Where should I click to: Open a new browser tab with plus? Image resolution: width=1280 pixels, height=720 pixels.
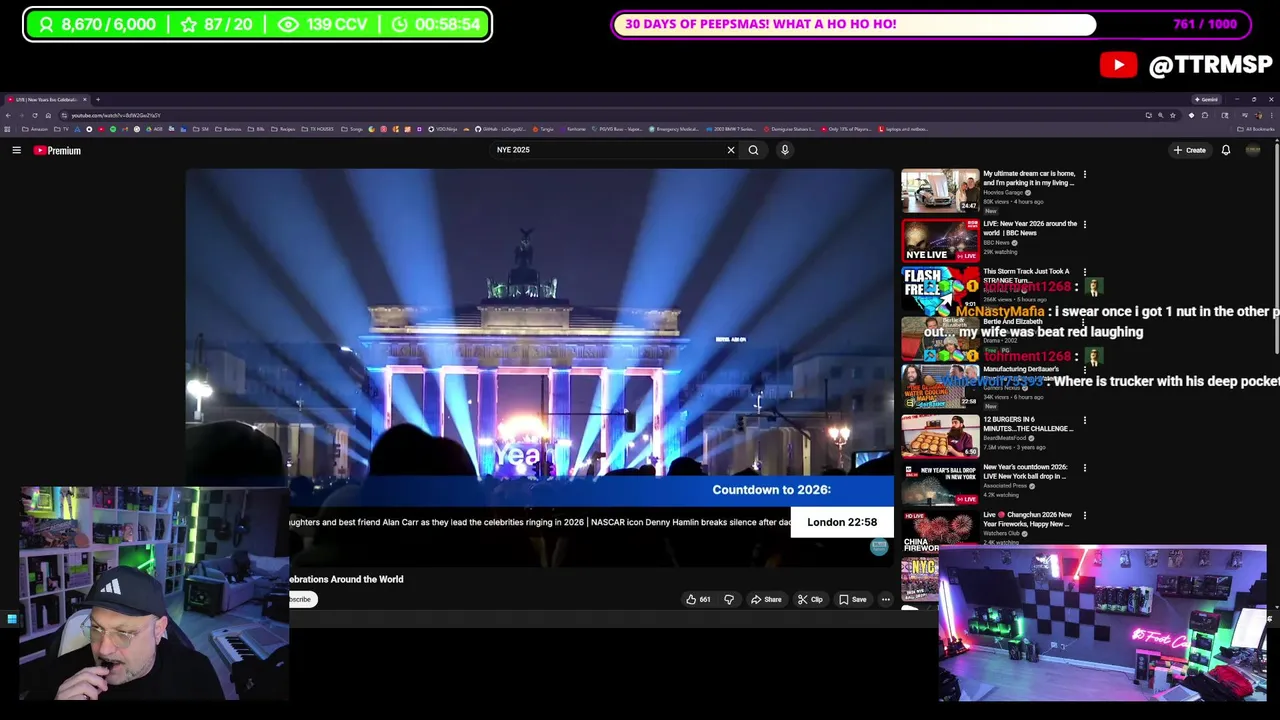click(x=98, y=99)
